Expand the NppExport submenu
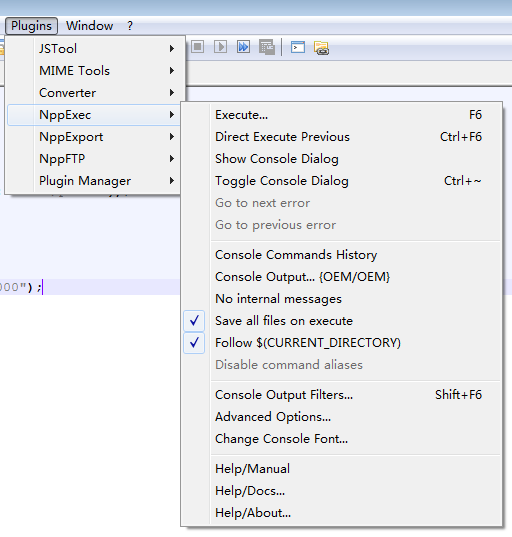This screenshot has width=512, height=537. point(93,137)
